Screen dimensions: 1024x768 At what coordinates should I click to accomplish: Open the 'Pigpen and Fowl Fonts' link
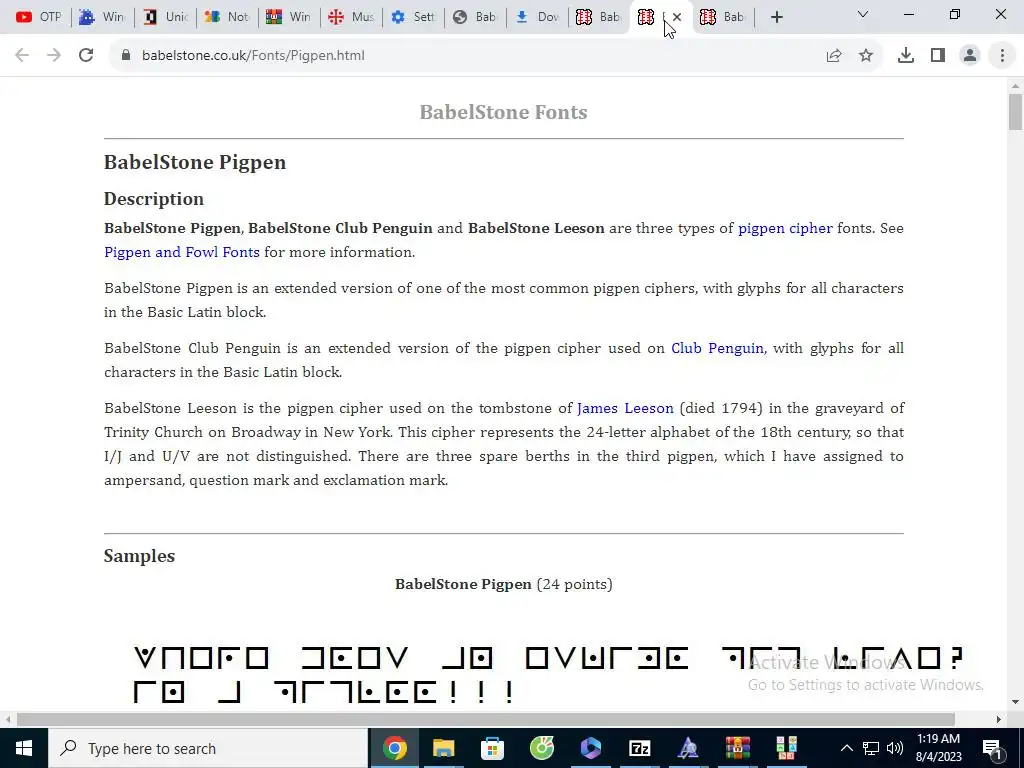click(x=182, y=252)
